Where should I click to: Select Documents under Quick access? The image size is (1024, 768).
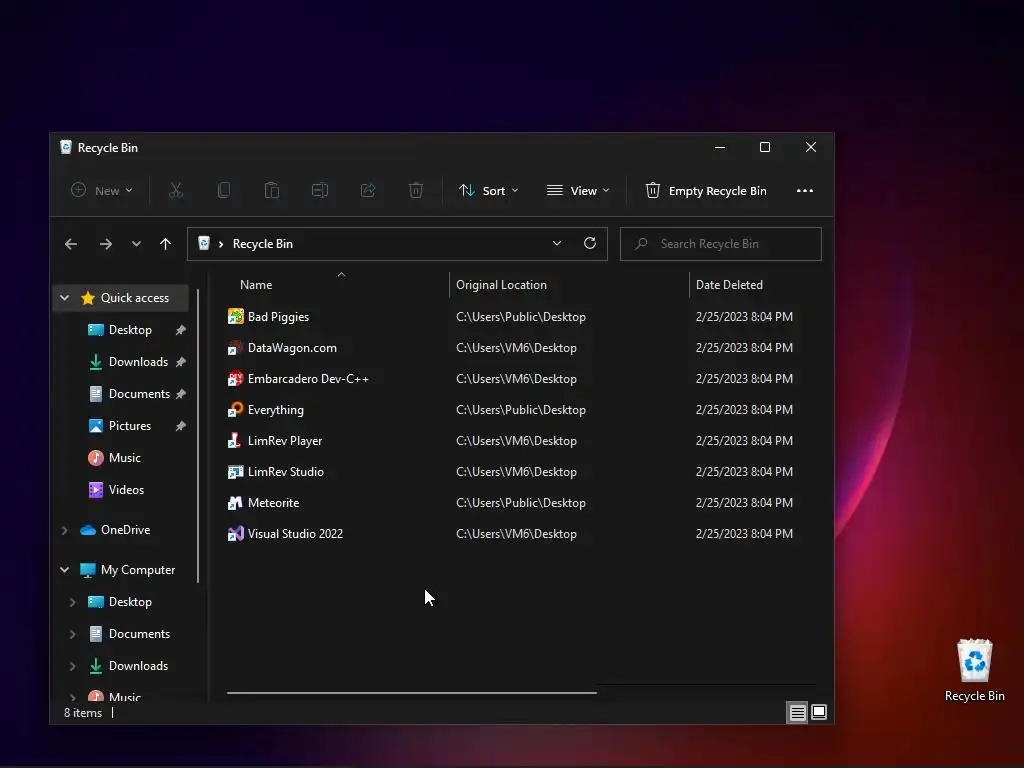[139, 394]
